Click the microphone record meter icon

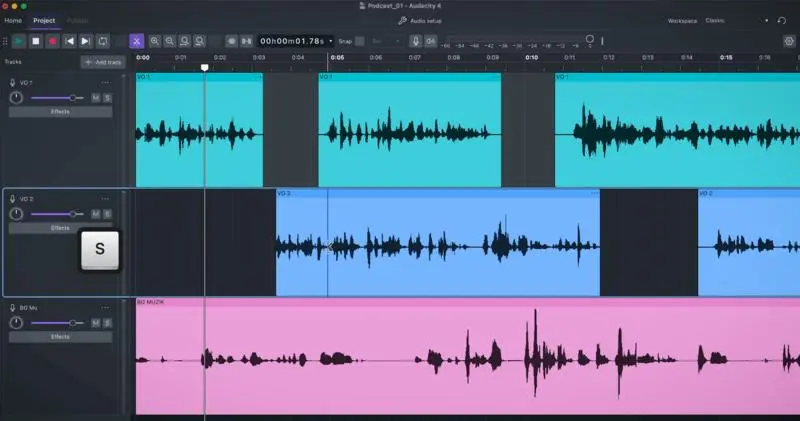(415, 41)
